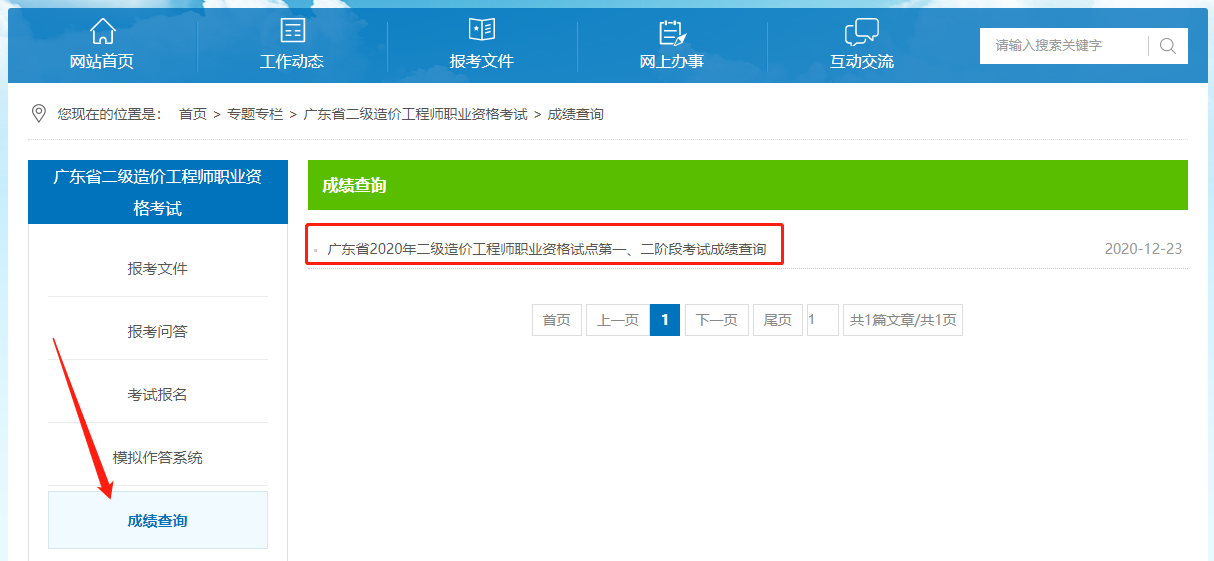This screenshot has height=561, width=1214.
Task: Click the news list icon above 工作动态
Action: click(x=292, y=31)
